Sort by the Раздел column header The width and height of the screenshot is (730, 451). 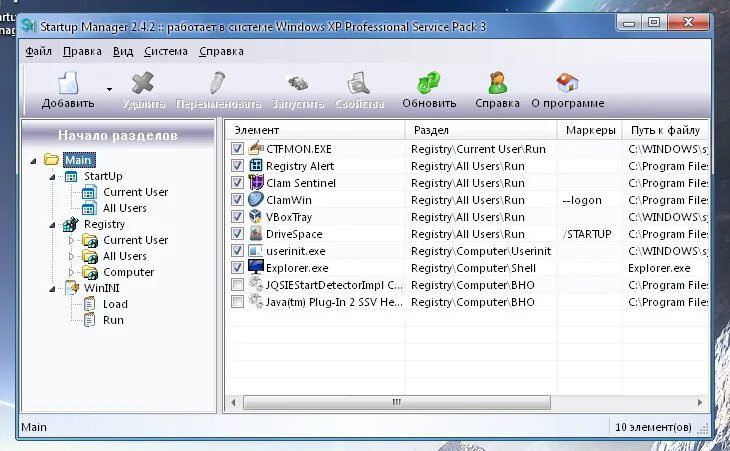coord(481,130)
